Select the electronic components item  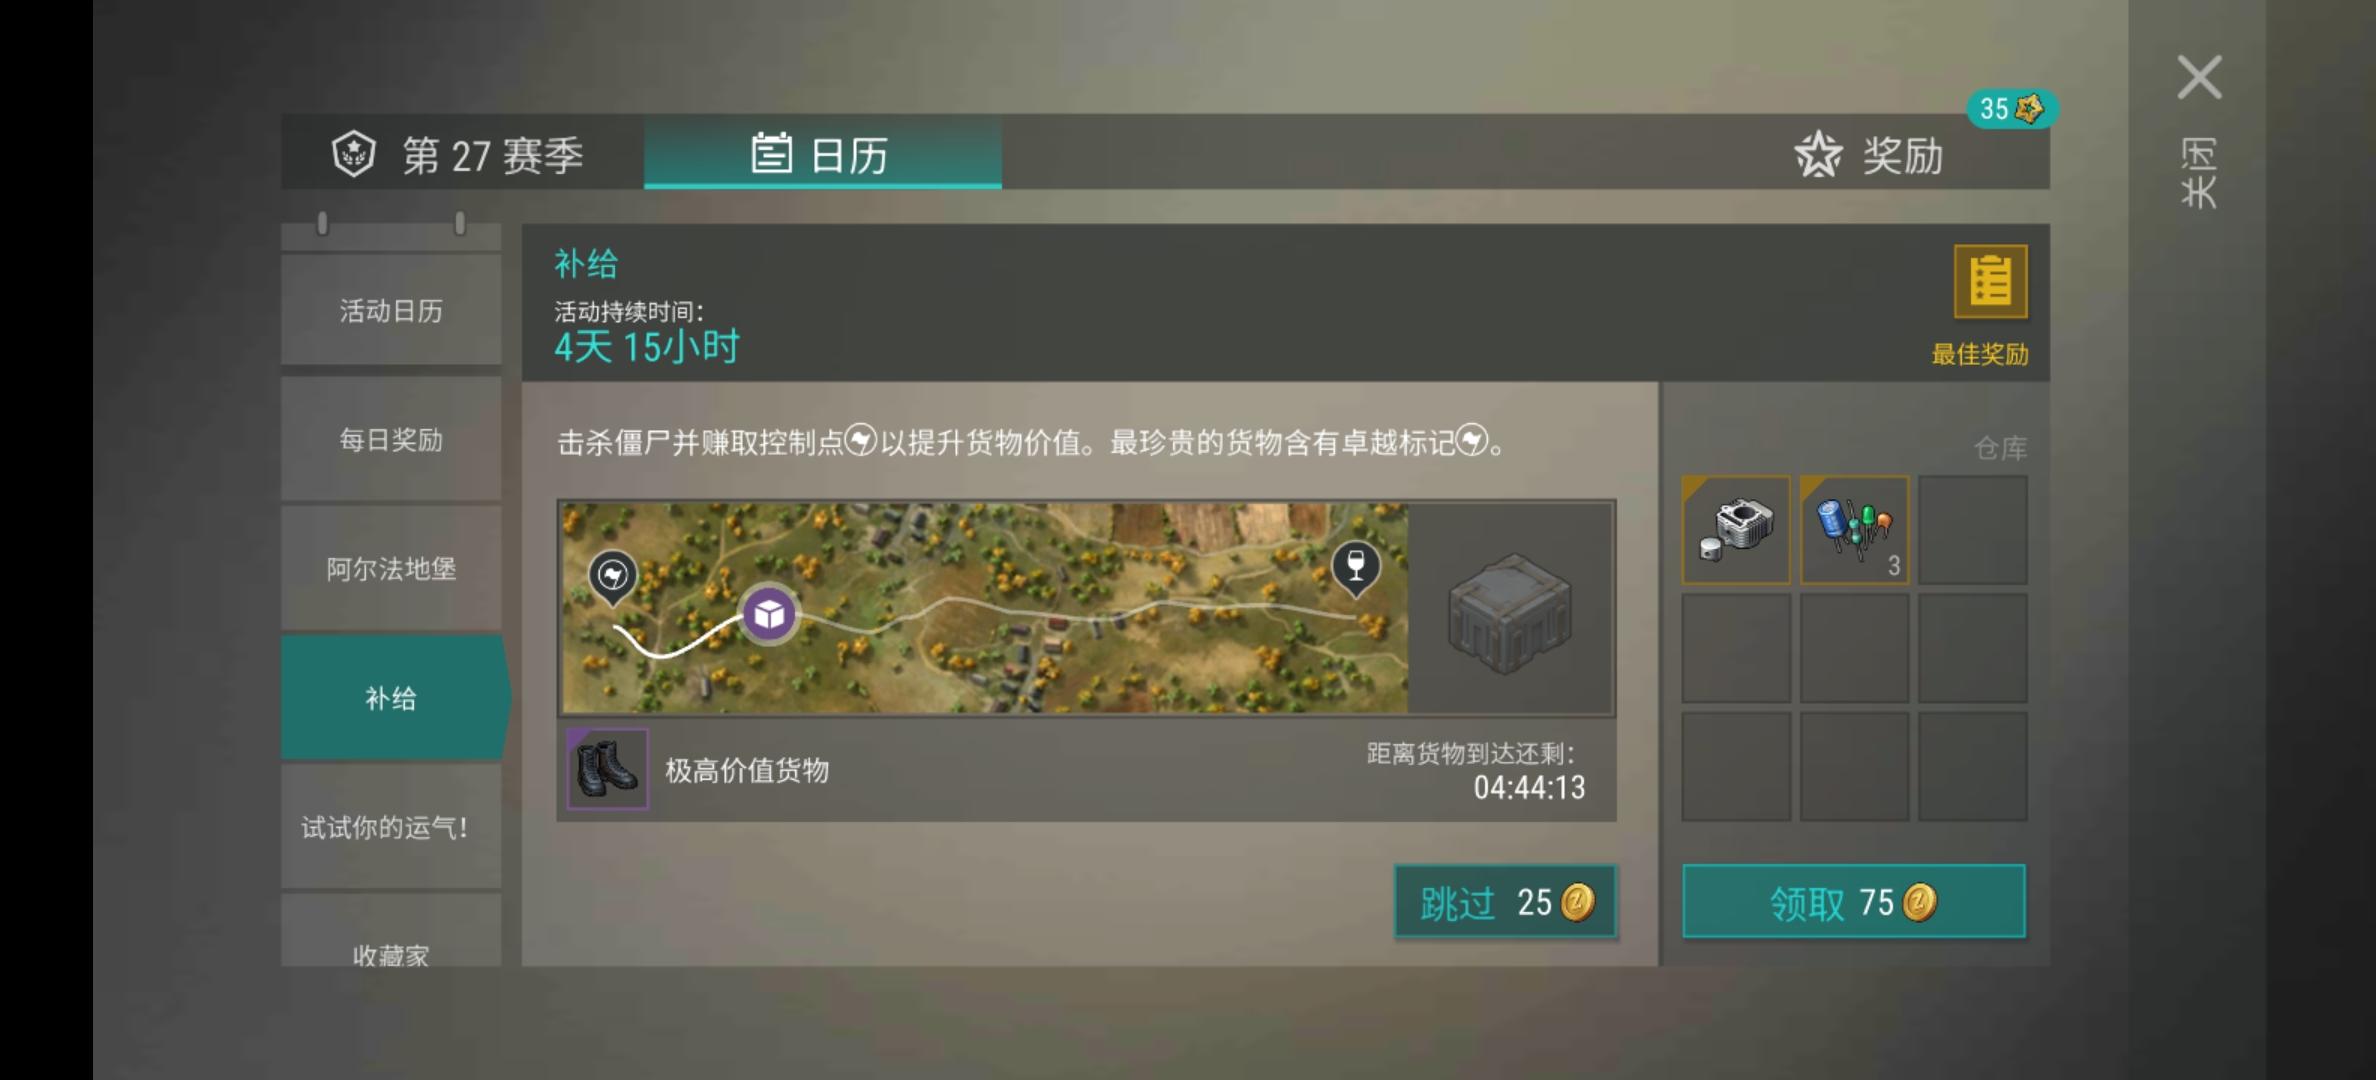coord(1854,530)
